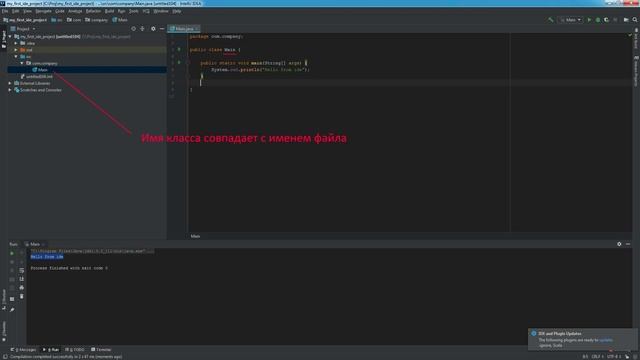
Task: Open the Ant Build side tool window
Action: pos(636,38)
